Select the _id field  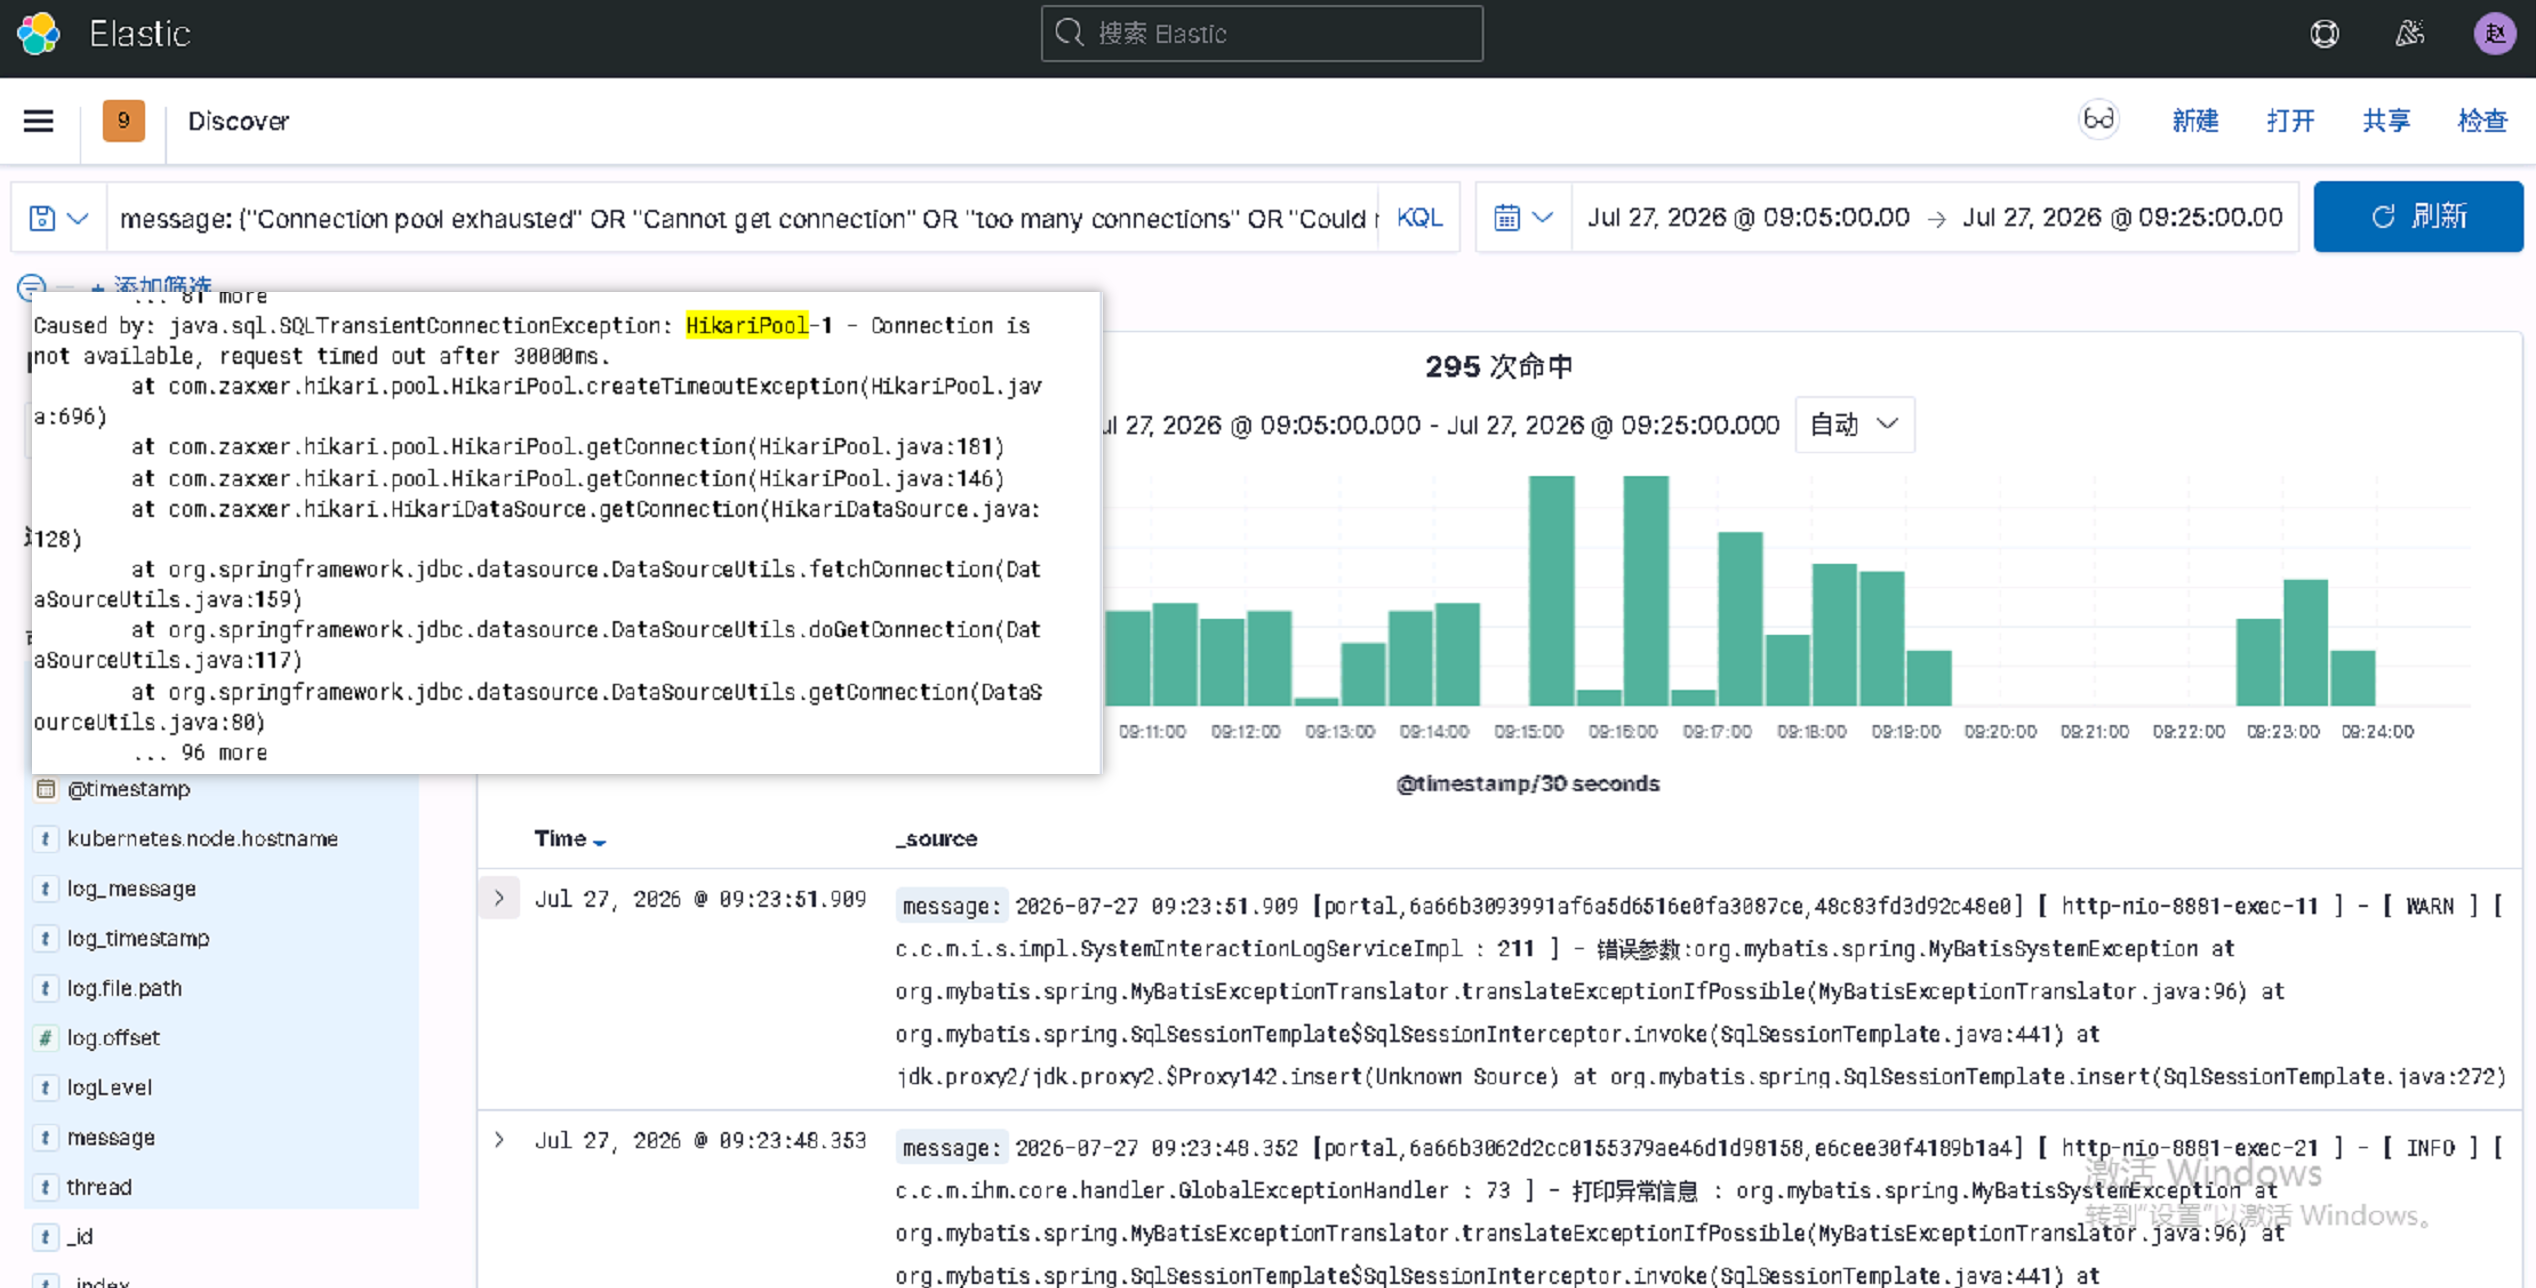point(80,1237)
